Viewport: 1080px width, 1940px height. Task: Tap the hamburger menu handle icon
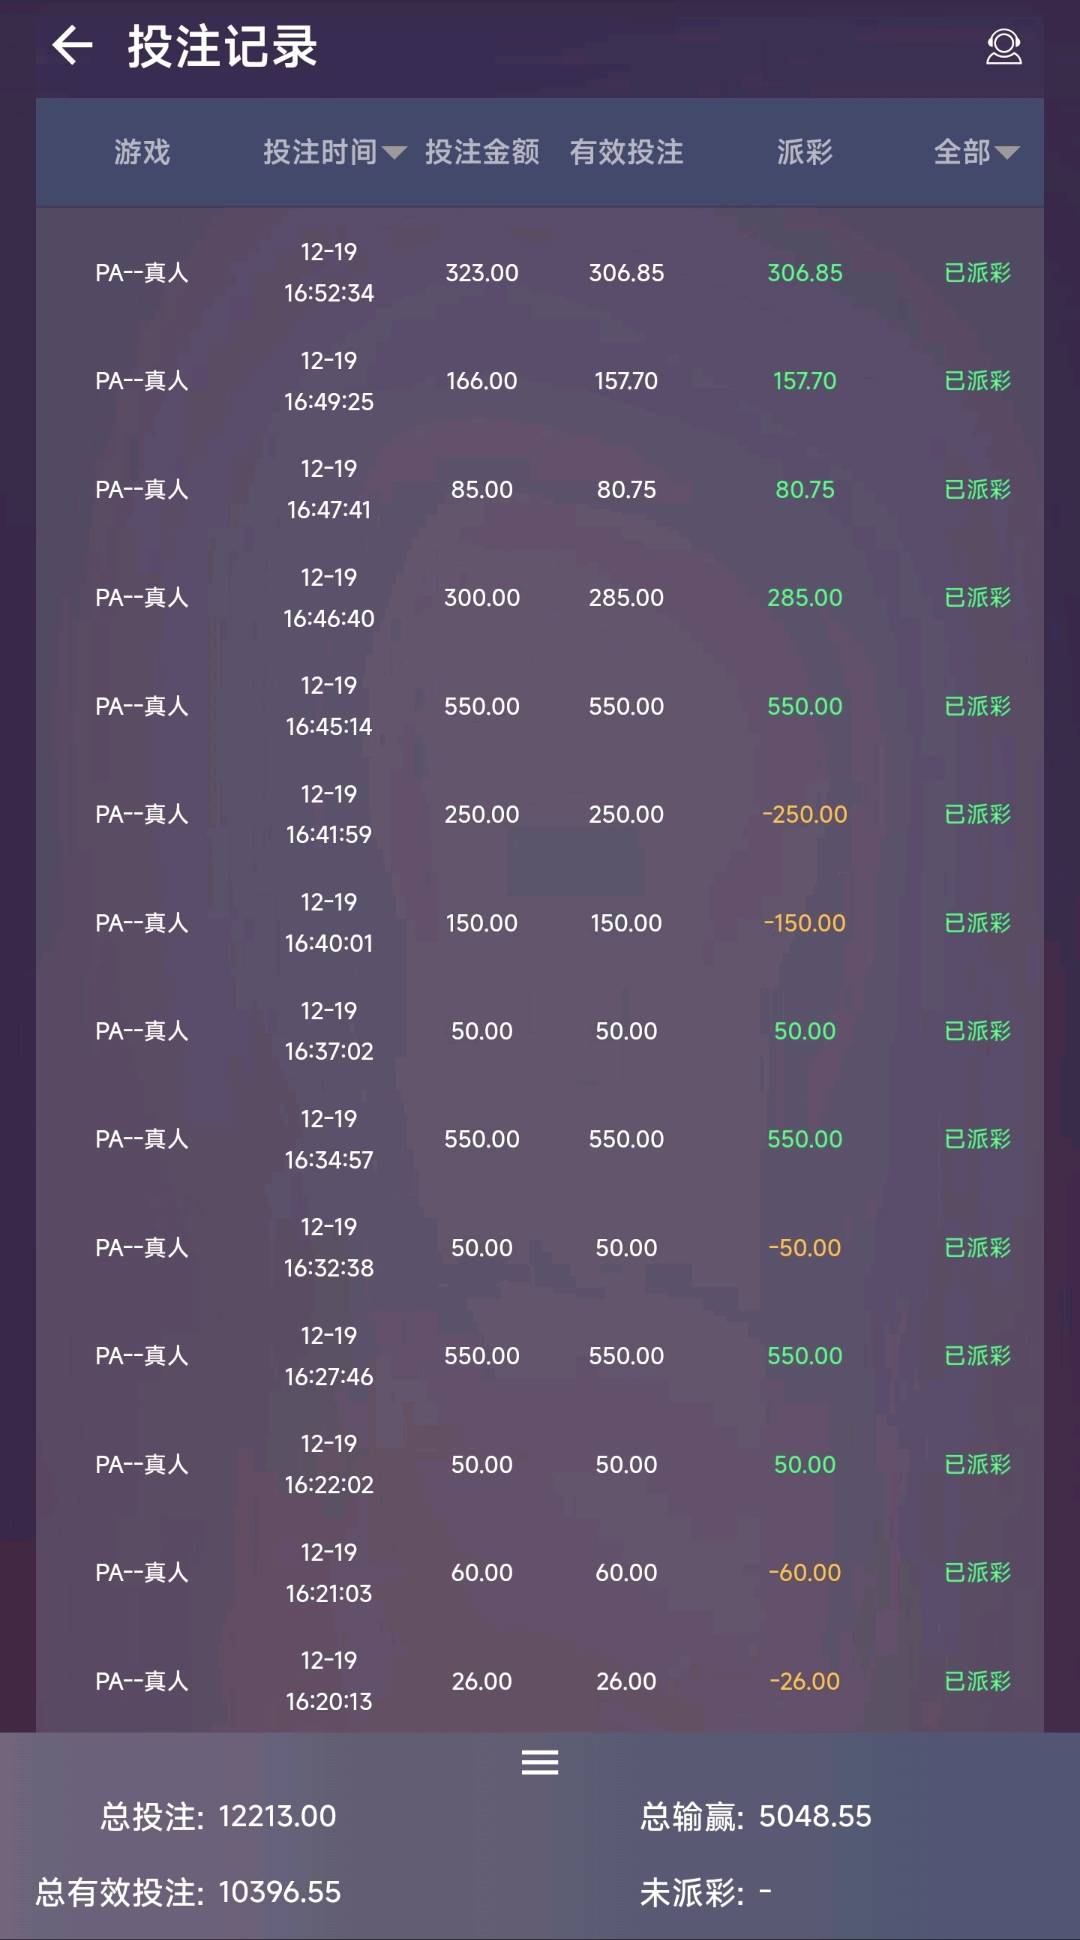tap(540, 1762)
